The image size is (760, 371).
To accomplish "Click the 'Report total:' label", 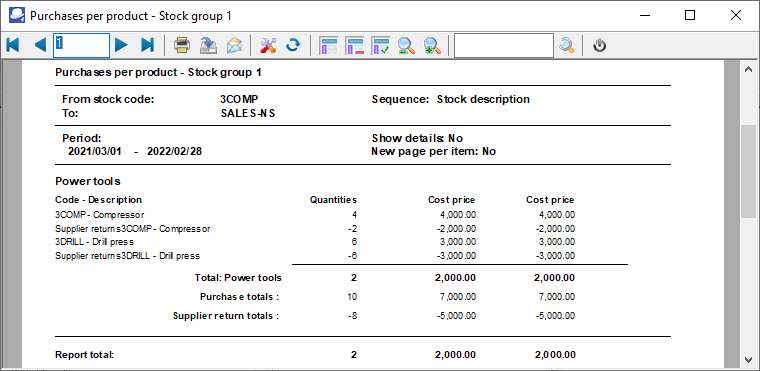I will 84,355.
